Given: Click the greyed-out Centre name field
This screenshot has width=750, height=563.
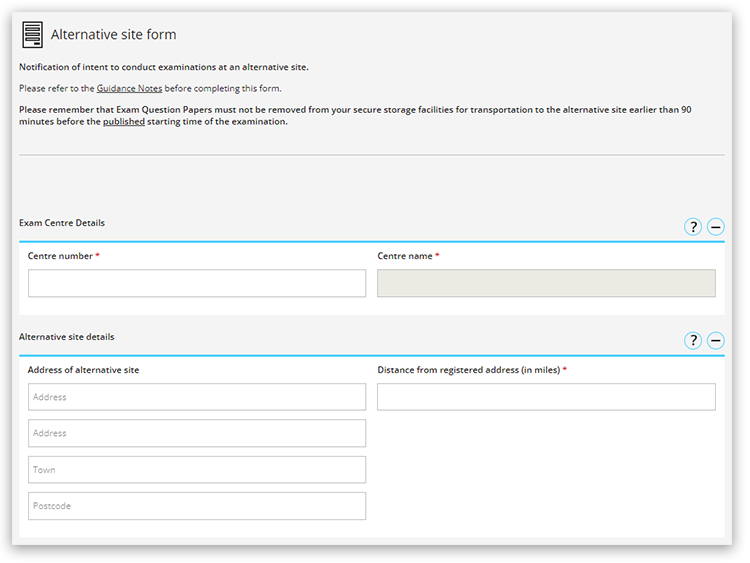Looking at the screenshot, I should point(546,283).
